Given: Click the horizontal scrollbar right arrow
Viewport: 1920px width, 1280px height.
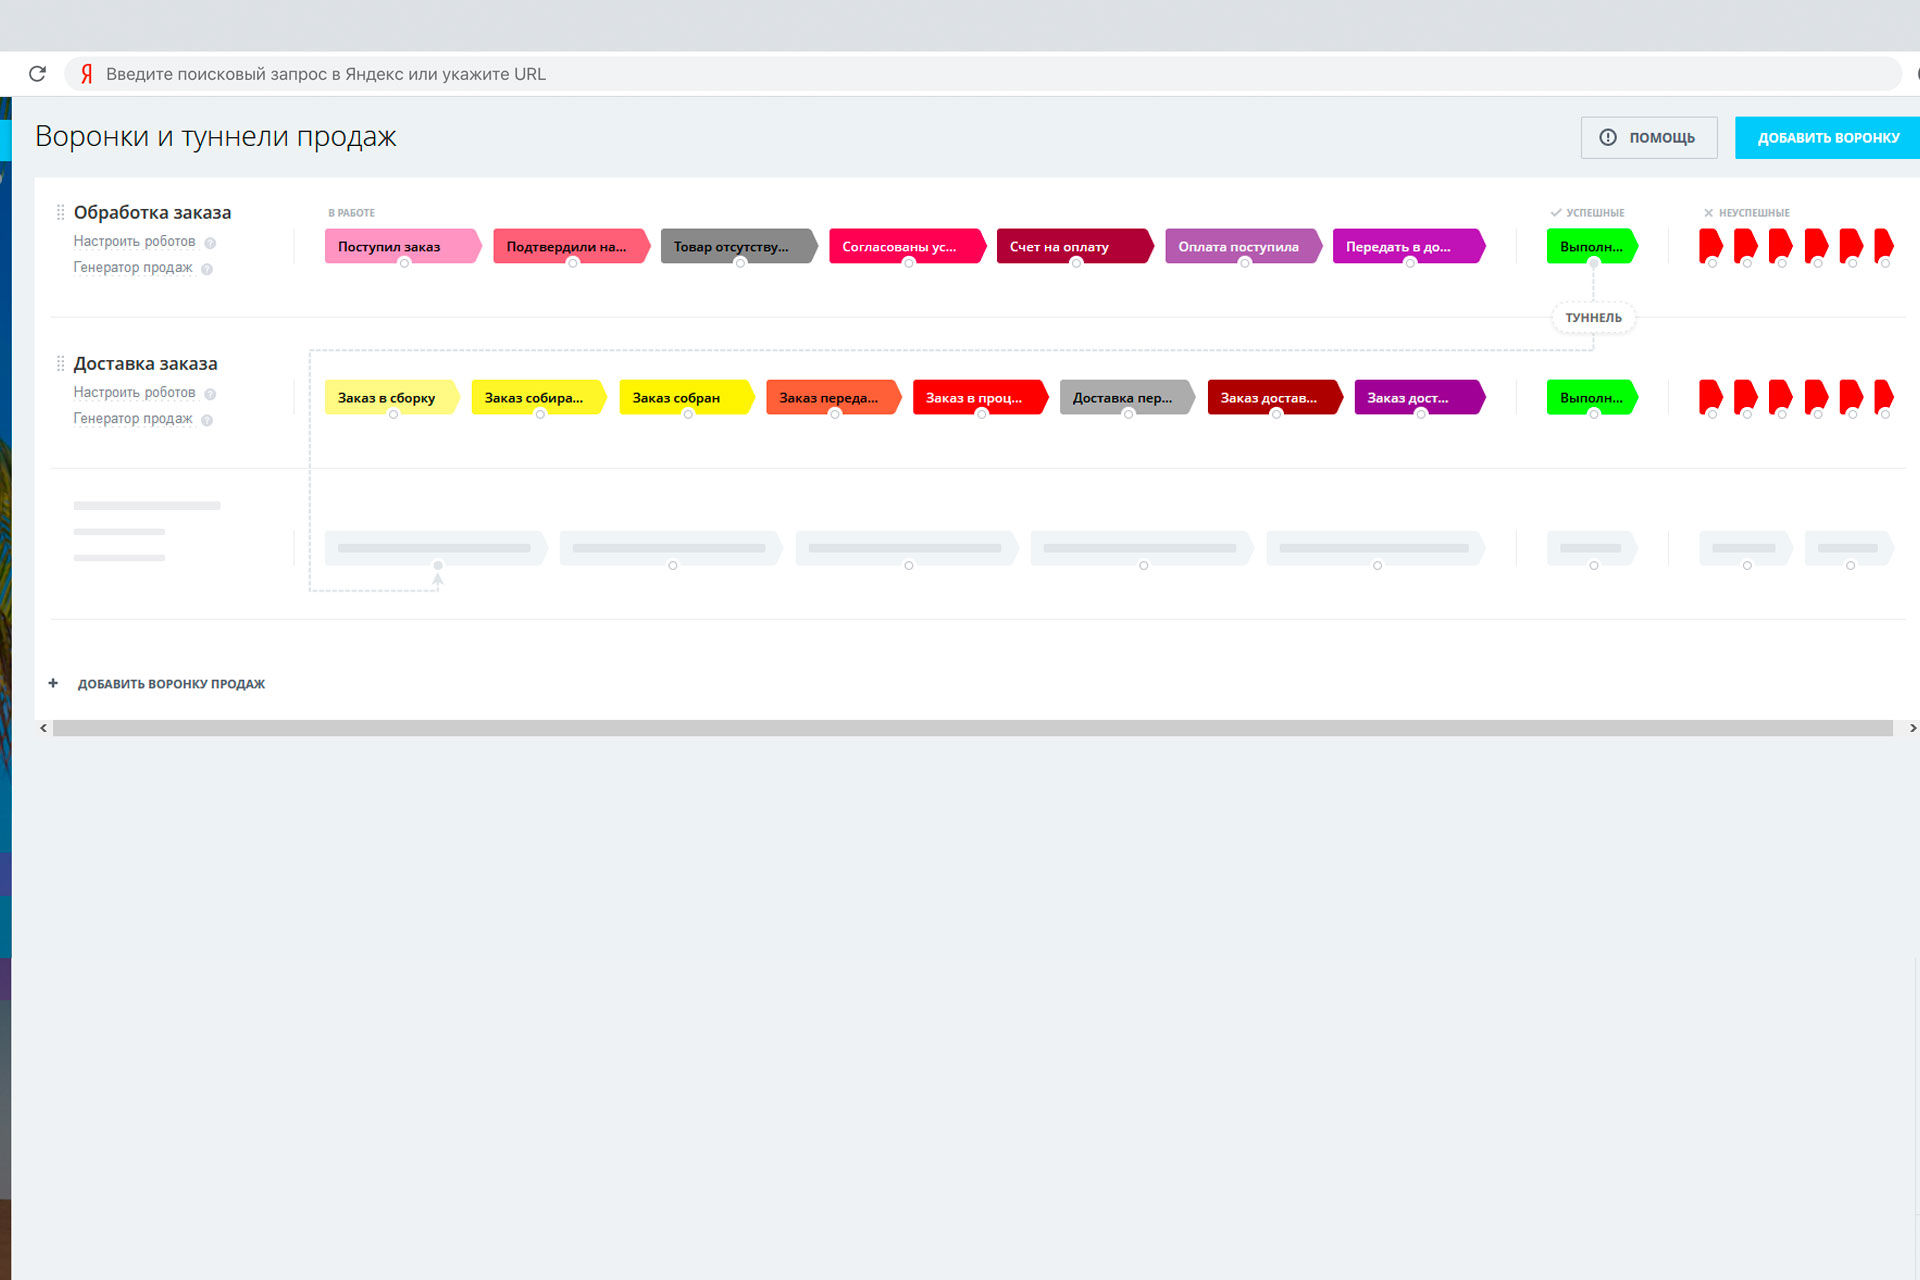Looking at the screenshot, I should pos(1912,728).
